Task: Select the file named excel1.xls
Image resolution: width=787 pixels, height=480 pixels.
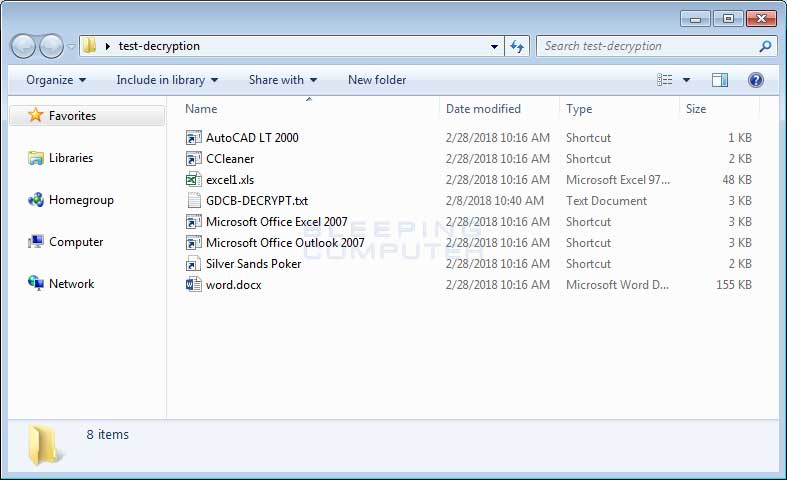Action: [230, 180]
